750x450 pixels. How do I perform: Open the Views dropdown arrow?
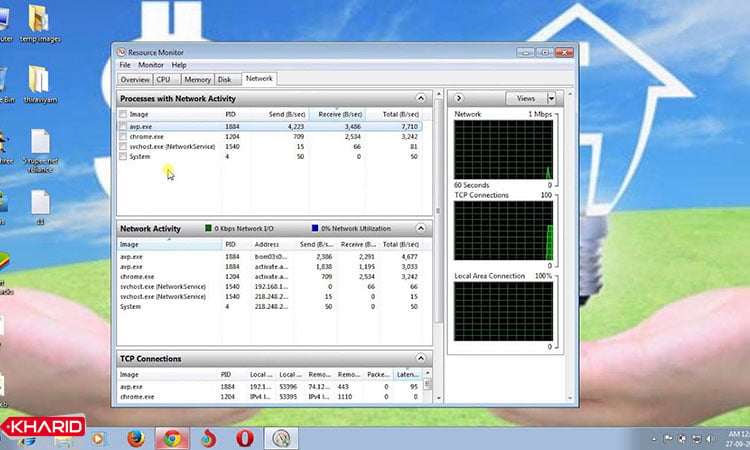[x=551, y=99]
